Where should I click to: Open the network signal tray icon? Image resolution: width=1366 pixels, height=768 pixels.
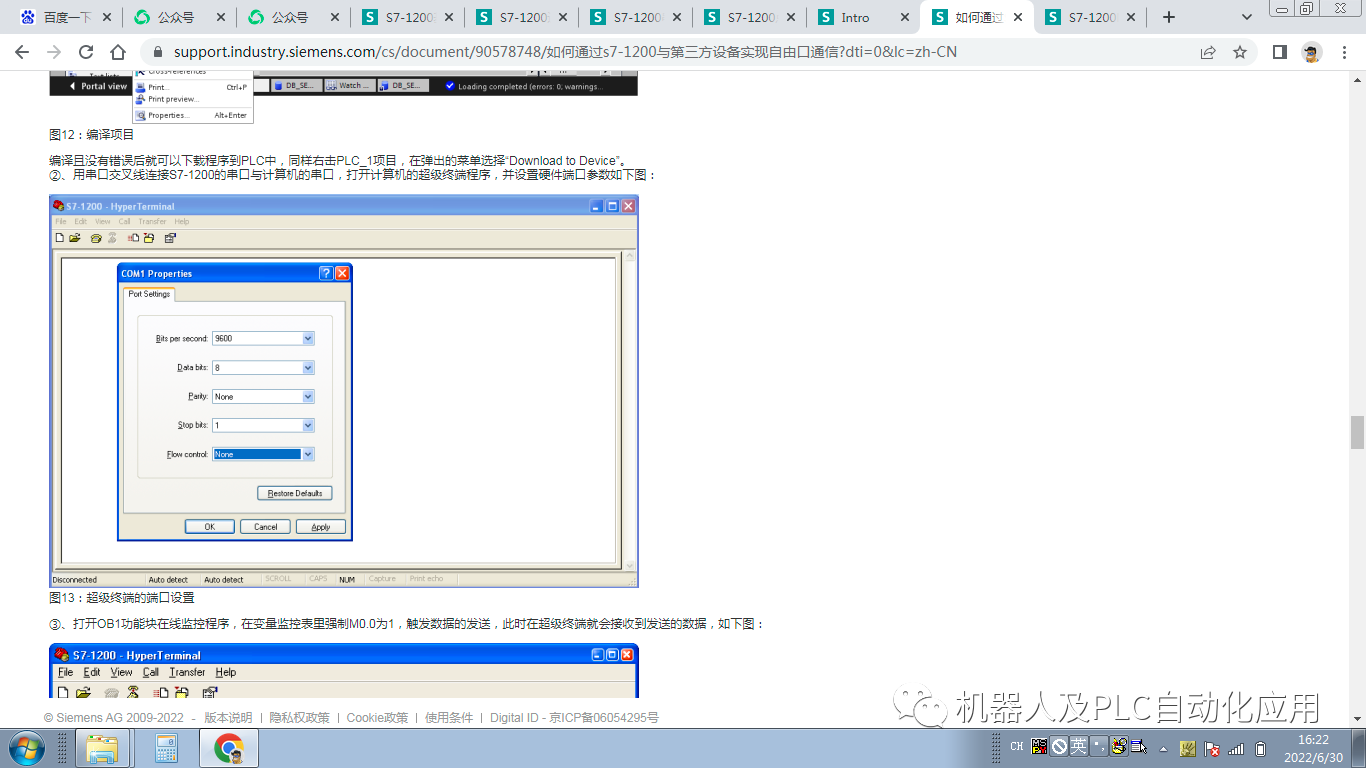(x=1236, y=748)
